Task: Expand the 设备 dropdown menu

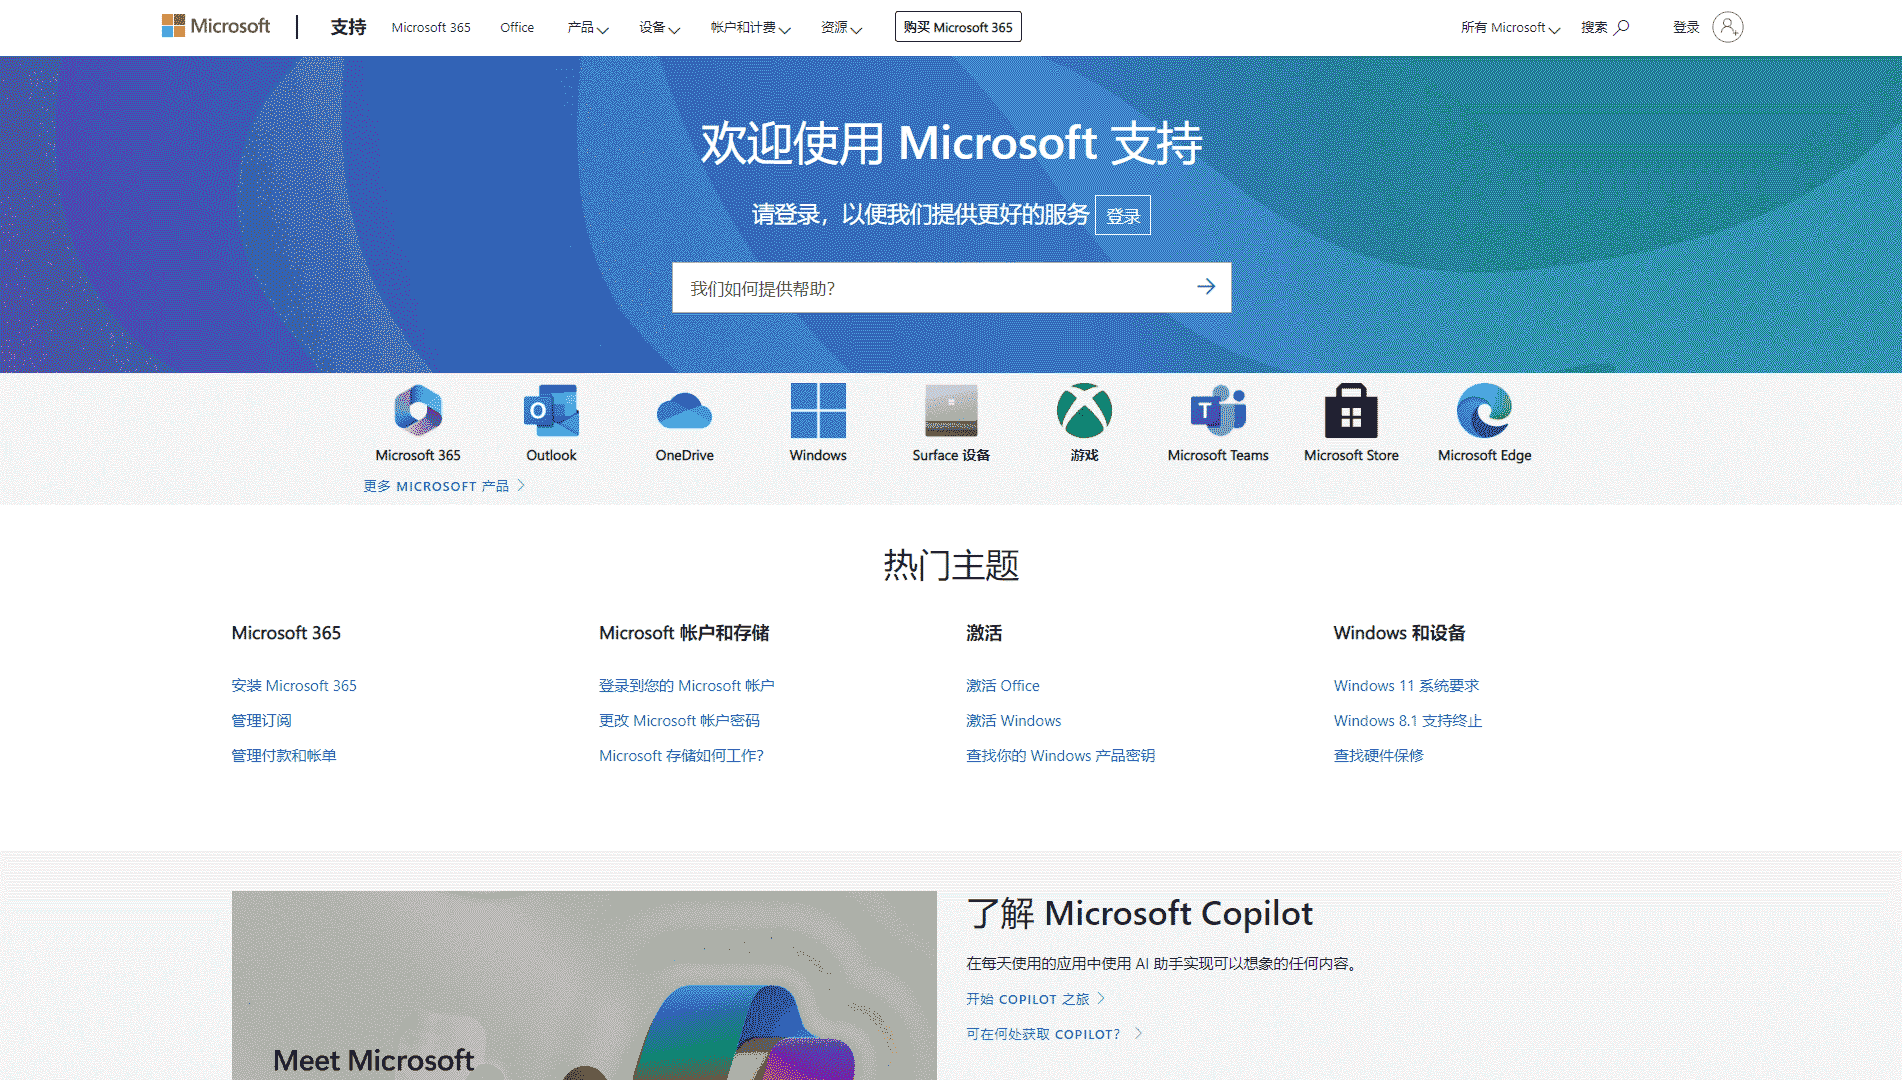Action: coord(659,27)
